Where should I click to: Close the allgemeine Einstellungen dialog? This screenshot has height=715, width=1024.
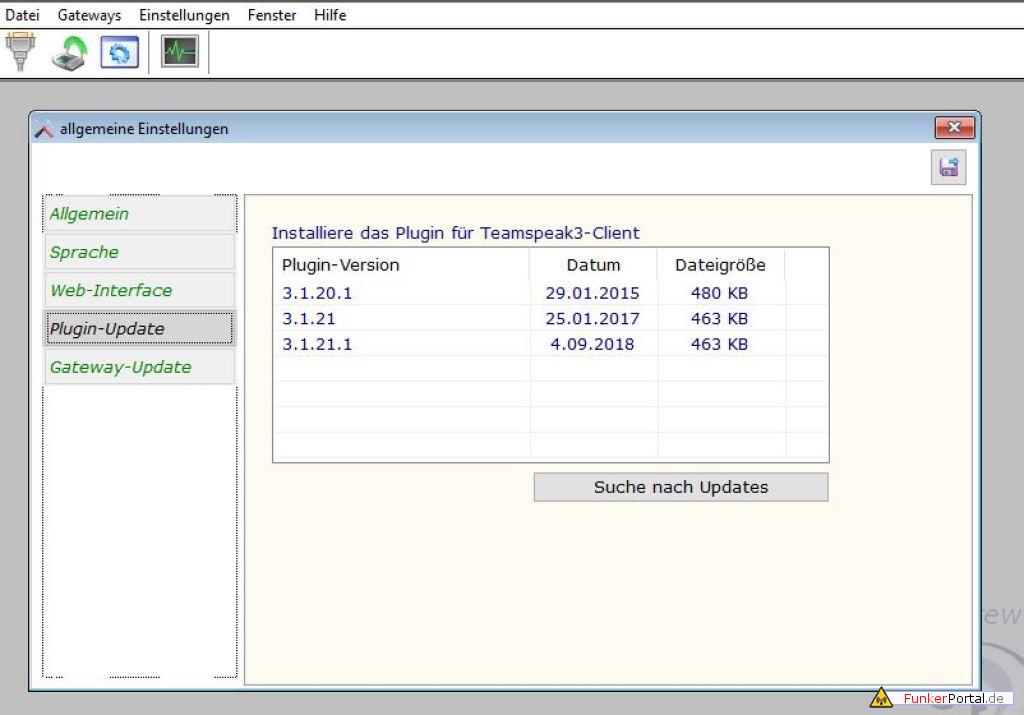pos(954,128)
